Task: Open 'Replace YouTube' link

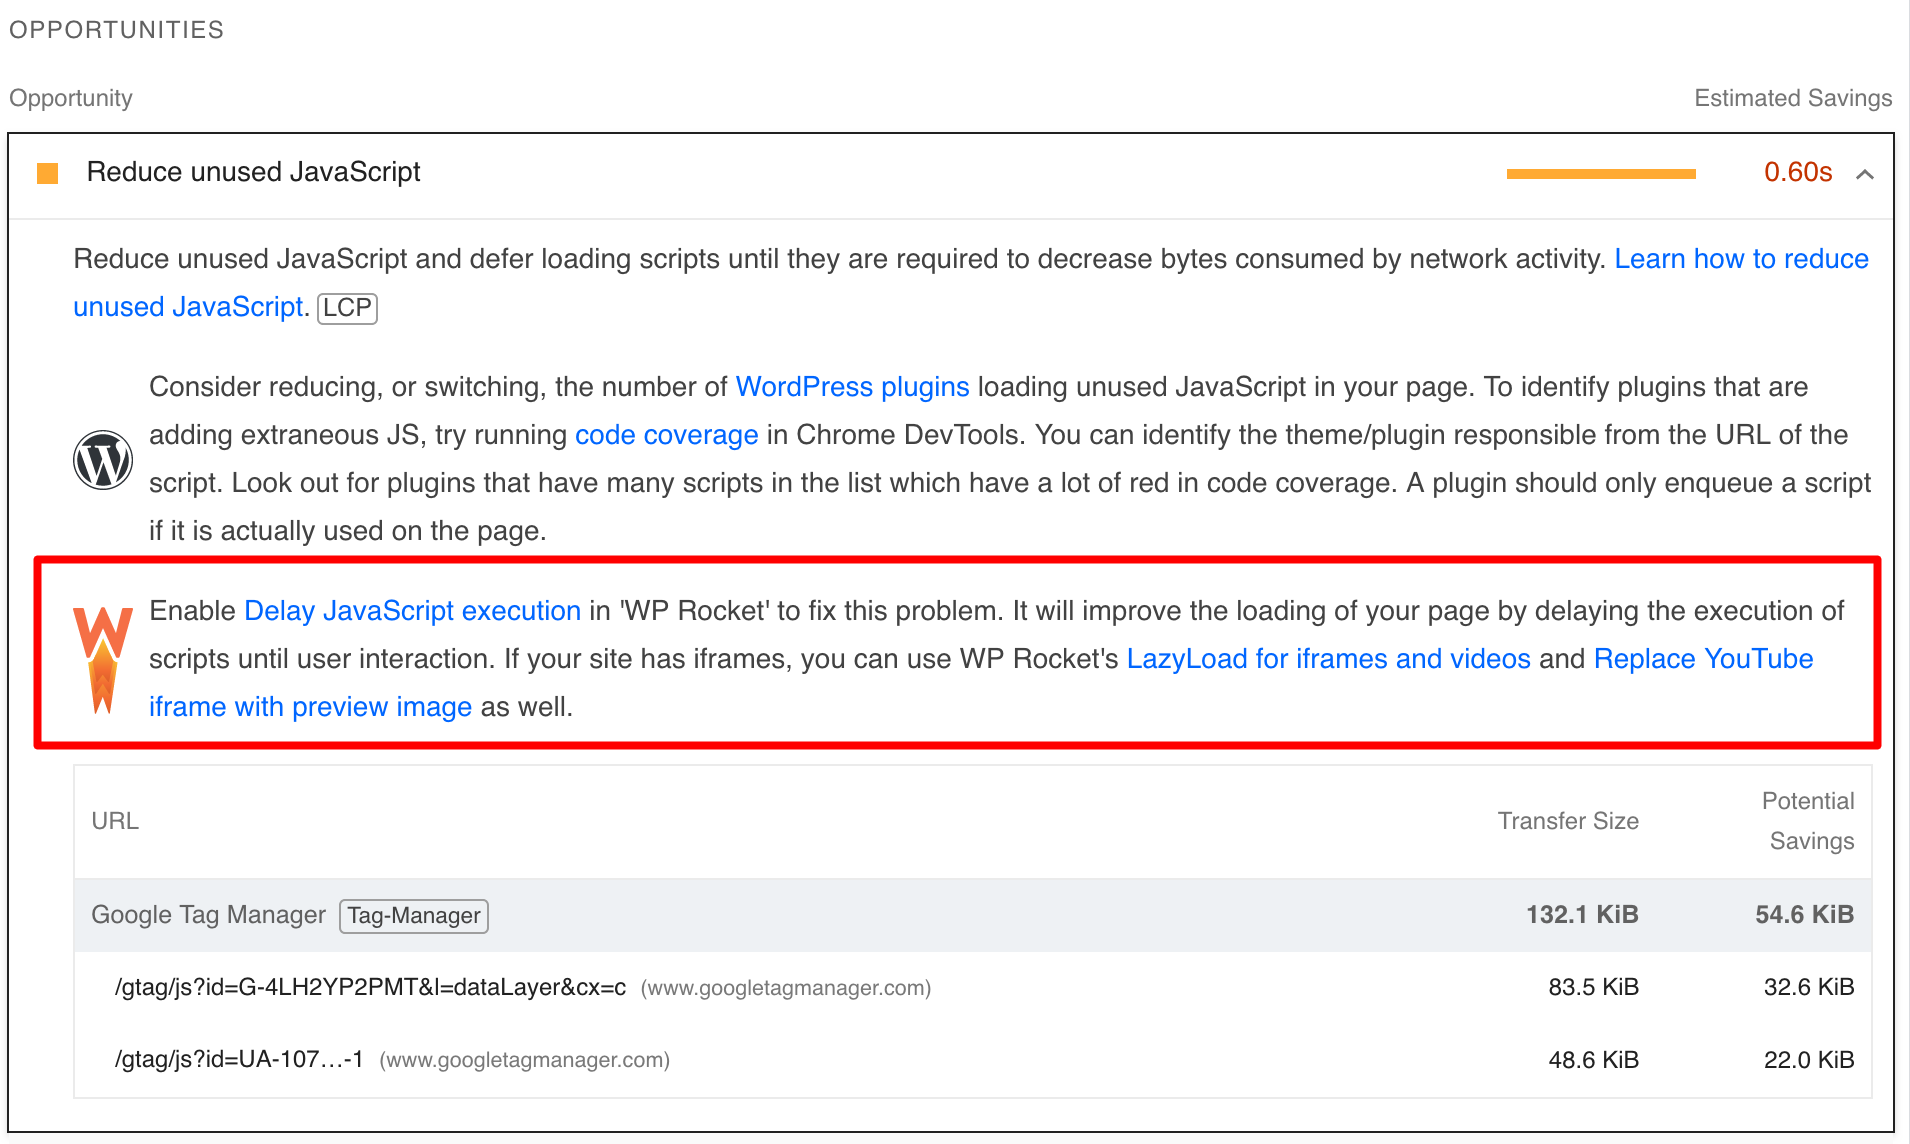Action: (x=1703, y=659)
